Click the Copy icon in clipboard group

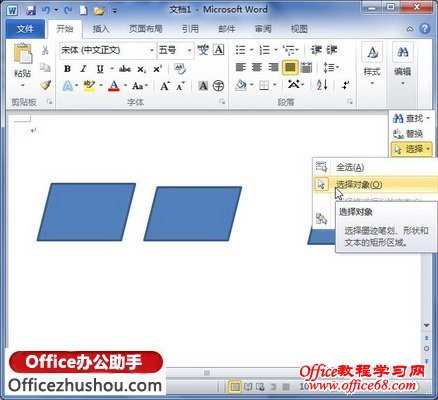coord(45,68)
